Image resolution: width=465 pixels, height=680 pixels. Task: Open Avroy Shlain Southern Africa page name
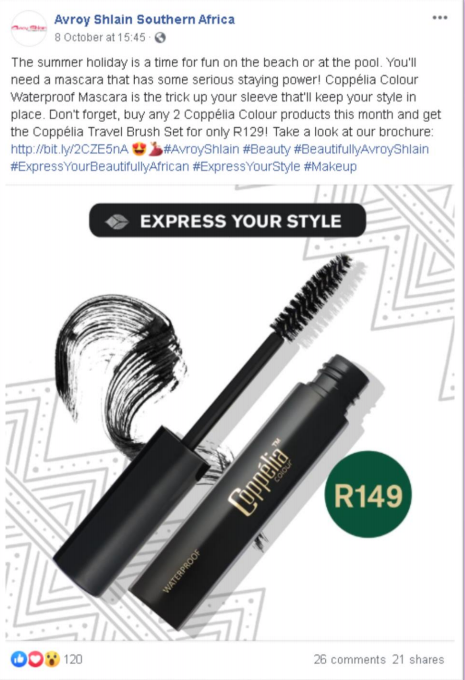tap(144, 20)
